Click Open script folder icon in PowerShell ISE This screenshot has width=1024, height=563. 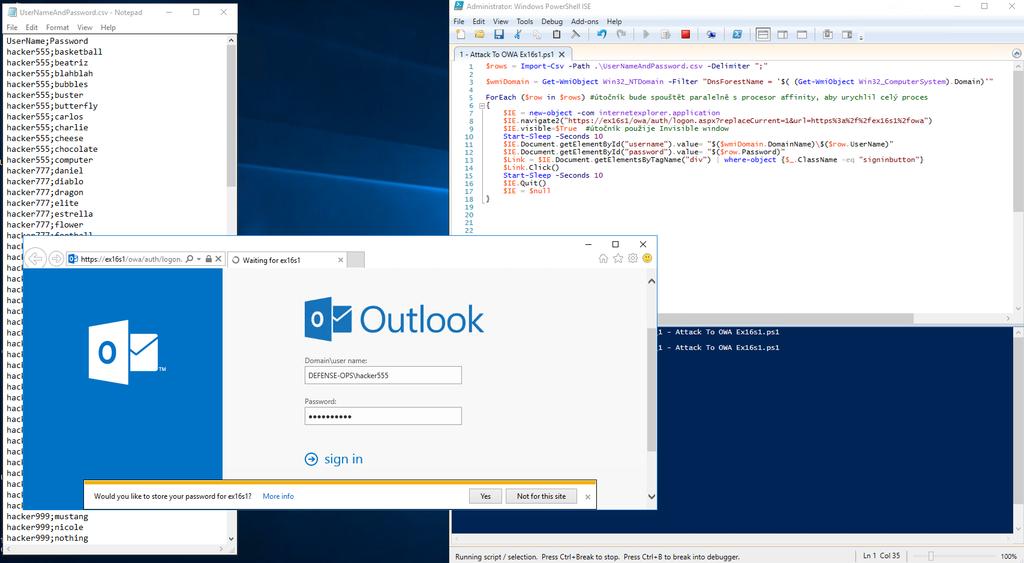click(x=479, y=35)
